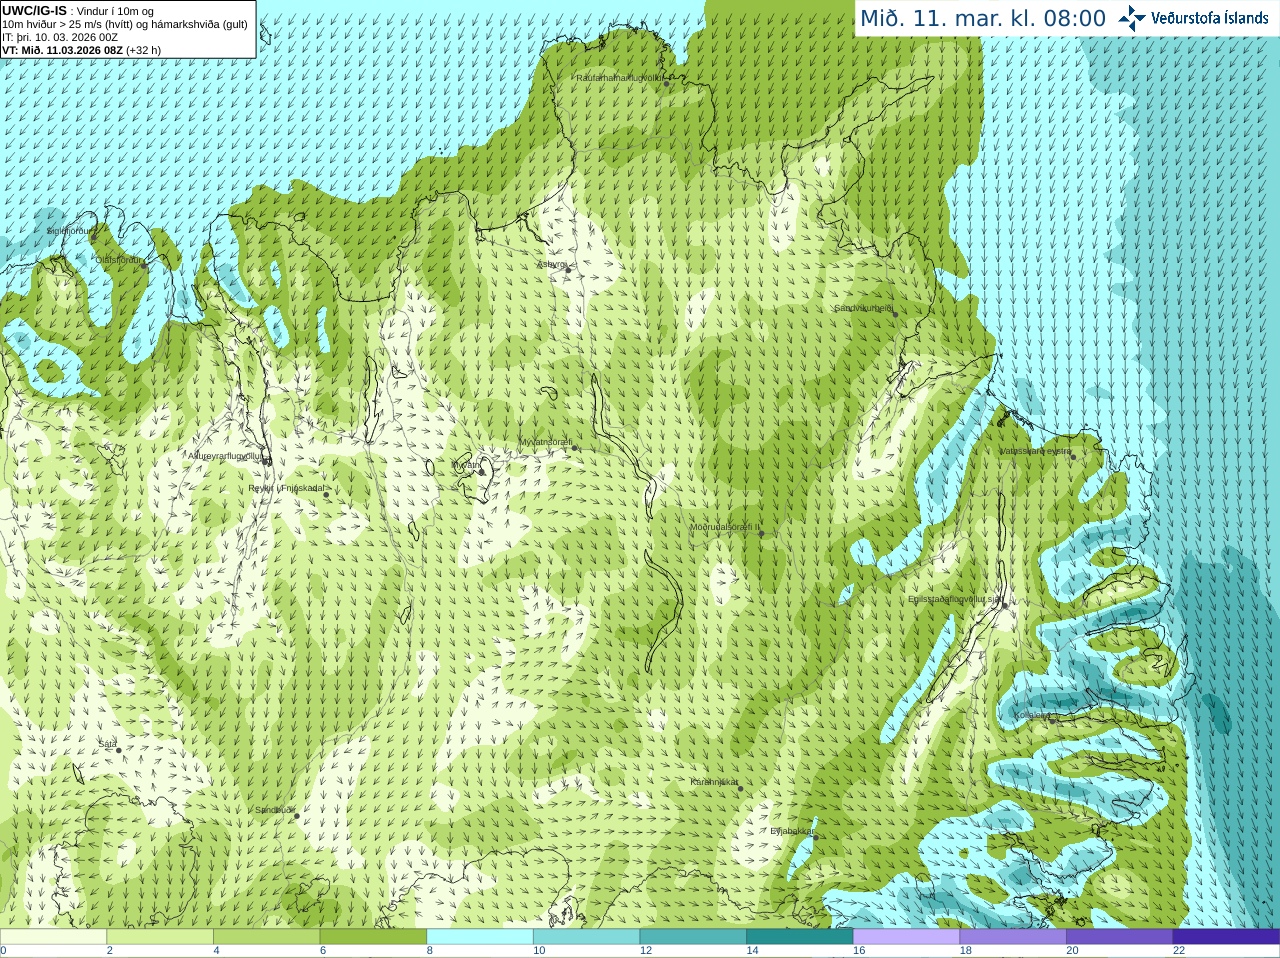This screenshot has width=1280, height=958.
Task: Click the Vatnsskarð eystra station marker
Action: (x=1073, y=457)
